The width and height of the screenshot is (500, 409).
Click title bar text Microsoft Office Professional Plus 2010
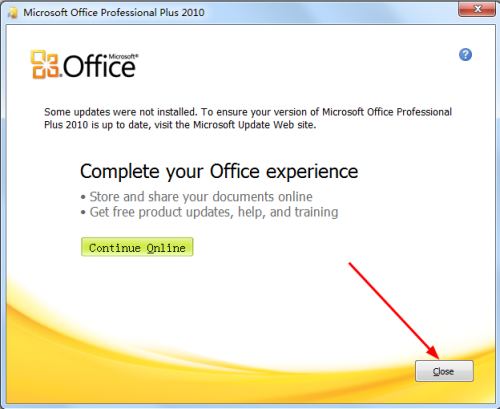(114, 13)
